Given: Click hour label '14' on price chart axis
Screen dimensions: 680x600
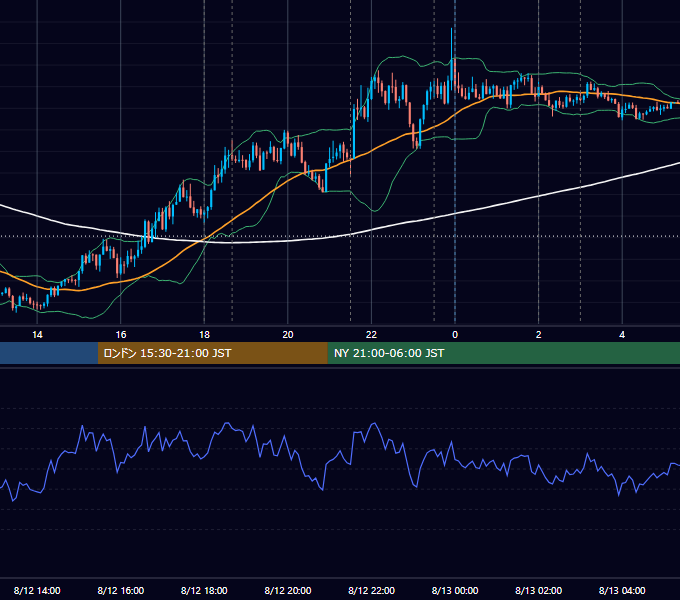Looking at the screenshot, I should [x=37, y=335].
